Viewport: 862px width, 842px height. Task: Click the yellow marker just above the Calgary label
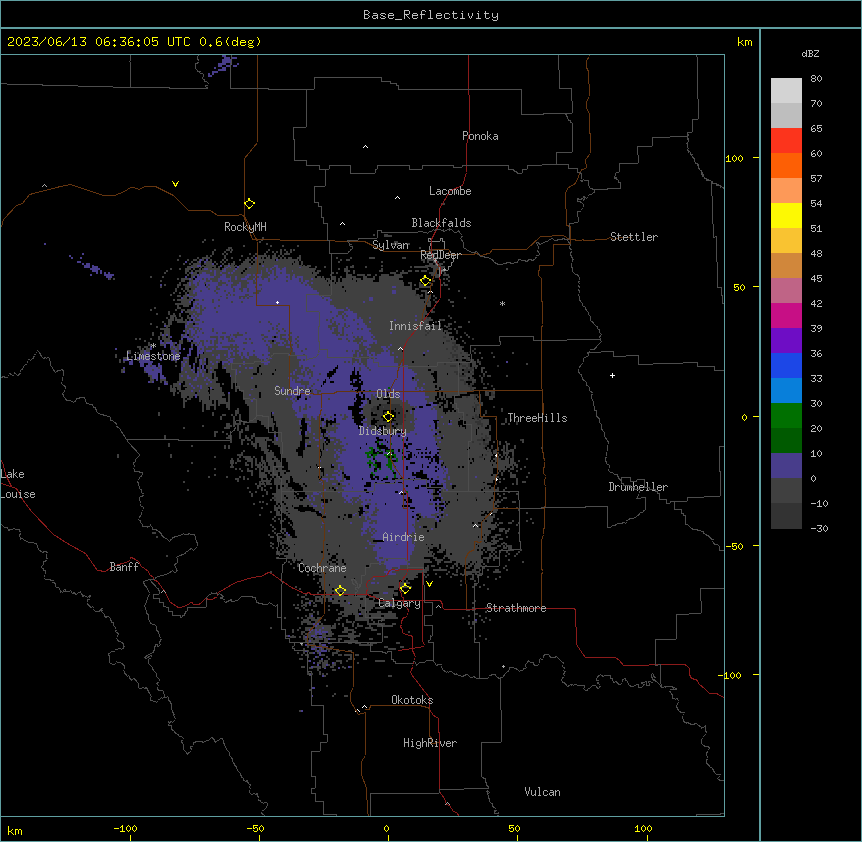[405, 589]
